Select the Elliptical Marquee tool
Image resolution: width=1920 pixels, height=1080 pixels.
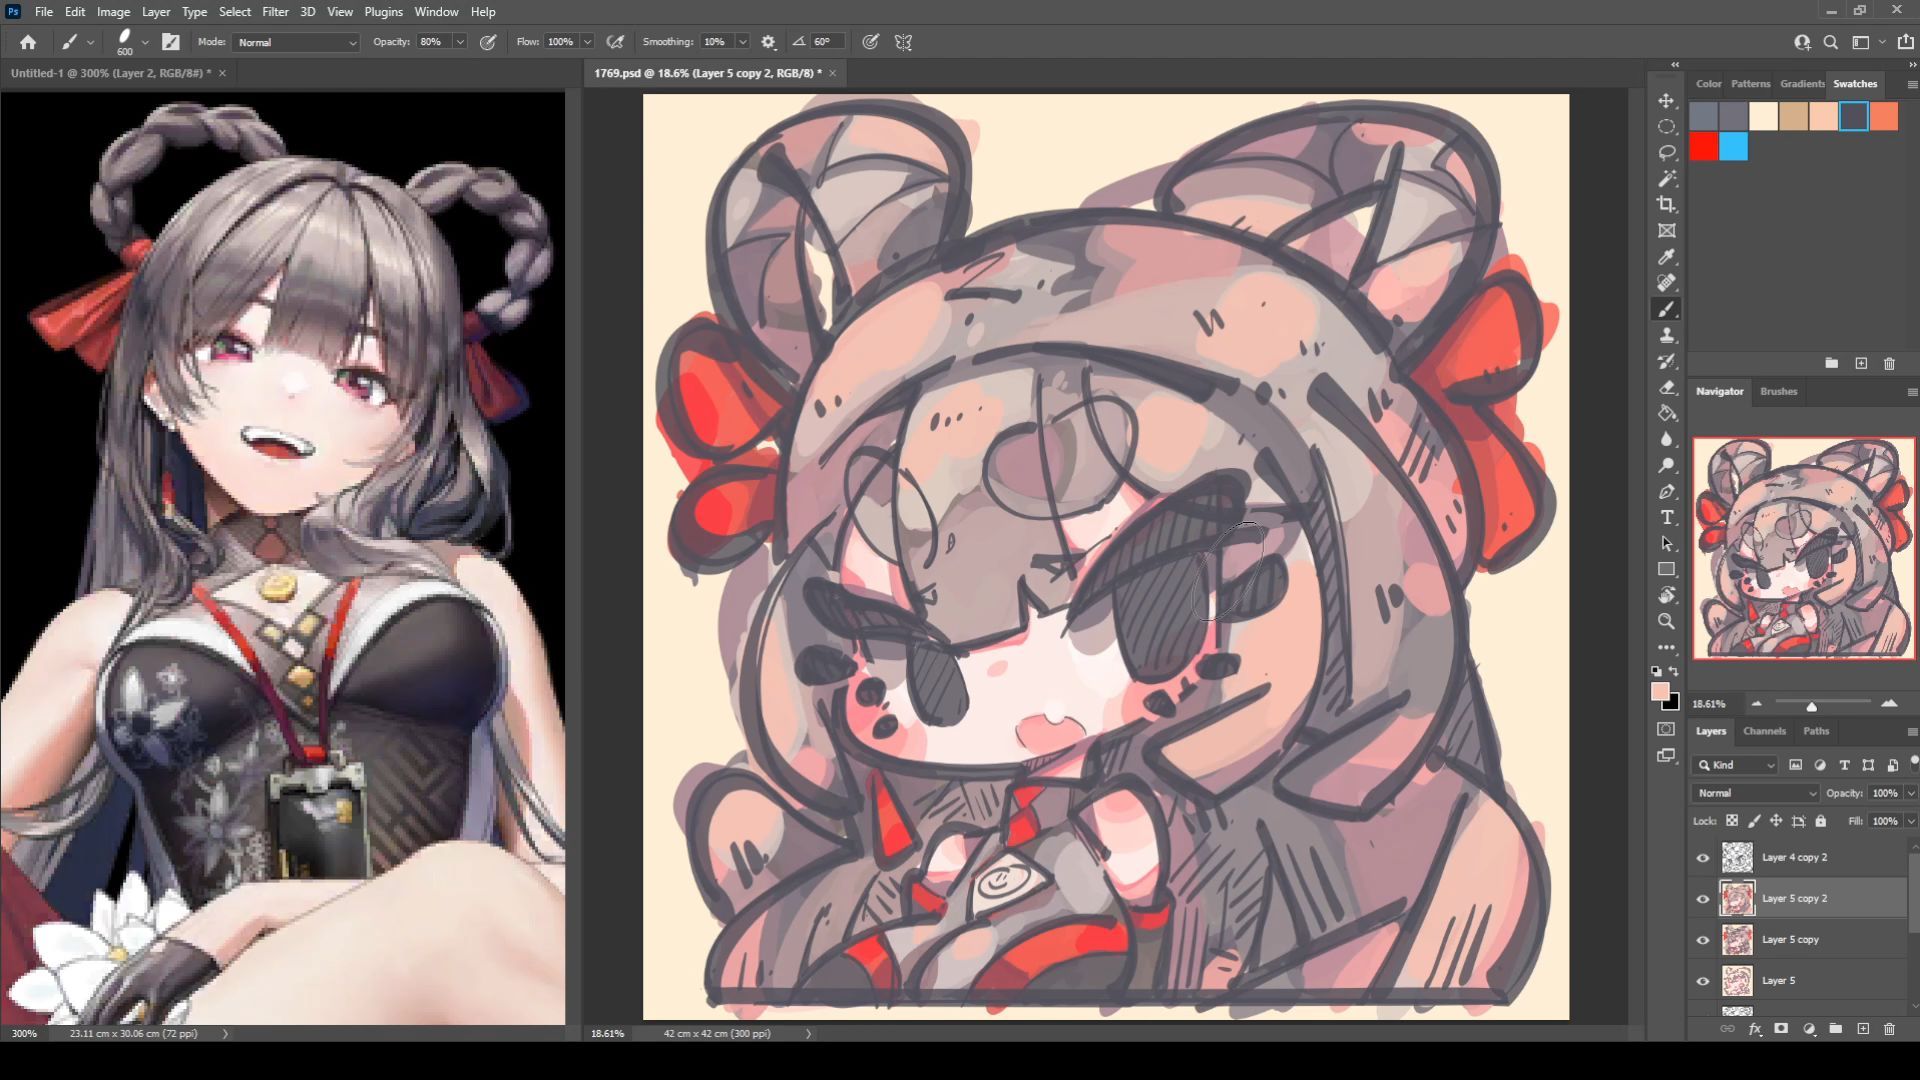(x=1667, y=127)
